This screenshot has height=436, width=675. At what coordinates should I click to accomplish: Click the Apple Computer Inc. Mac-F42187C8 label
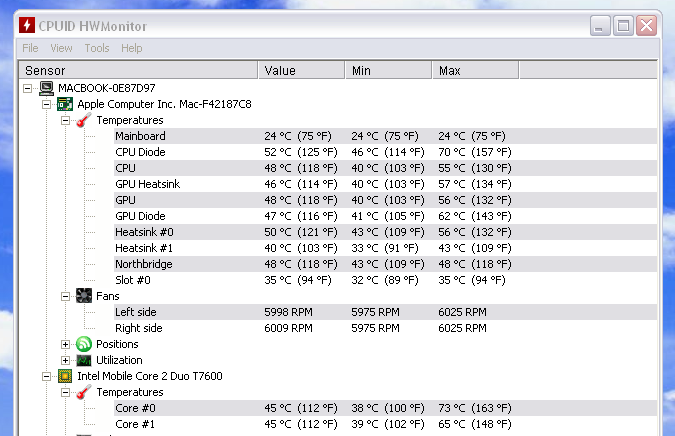click(164, 104)
